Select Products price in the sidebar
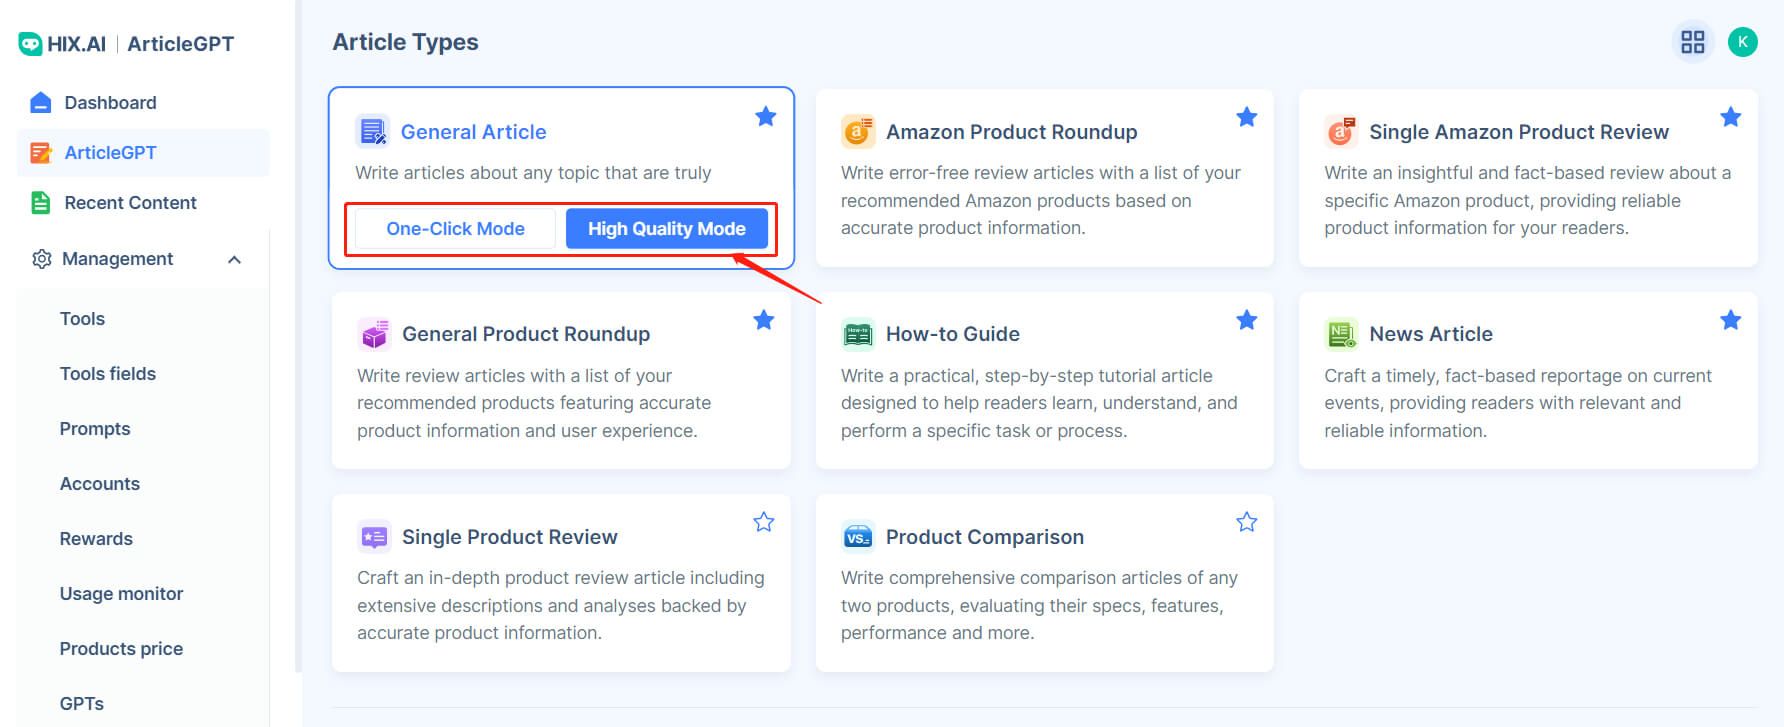This screenshot has height=727, width=1784. point(121,649)
